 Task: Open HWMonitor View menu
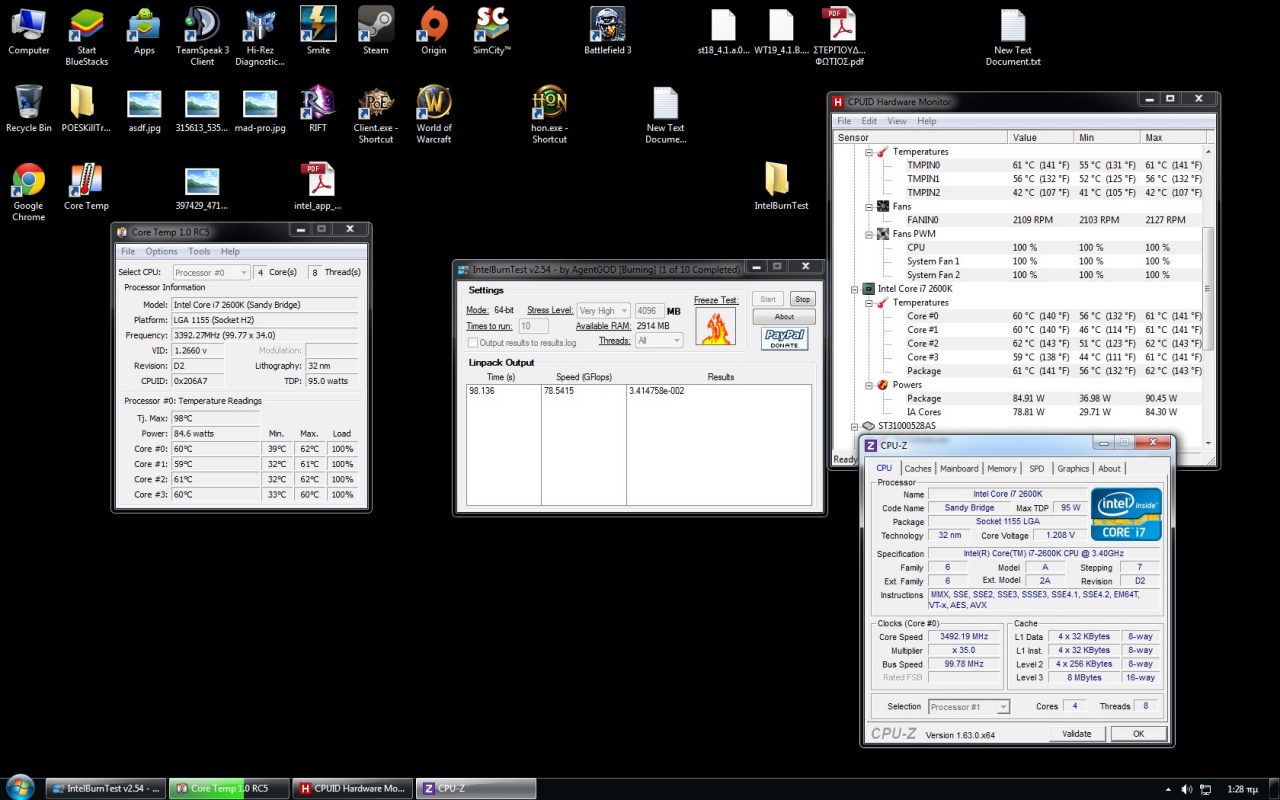(897, 121)
